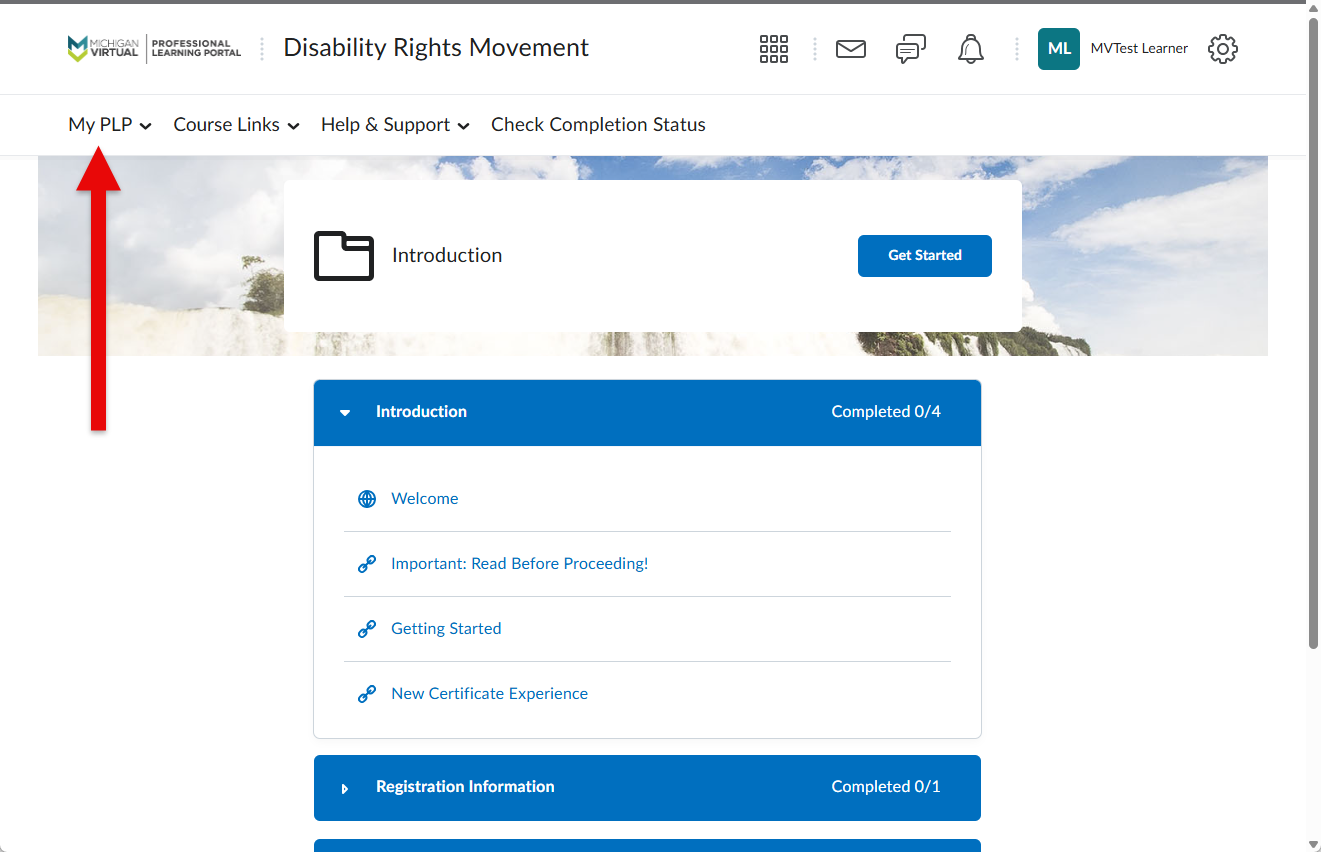Open the subscription alerts chat icon
The width and height of the screenshot is (1321, 852).
(911, 49)
